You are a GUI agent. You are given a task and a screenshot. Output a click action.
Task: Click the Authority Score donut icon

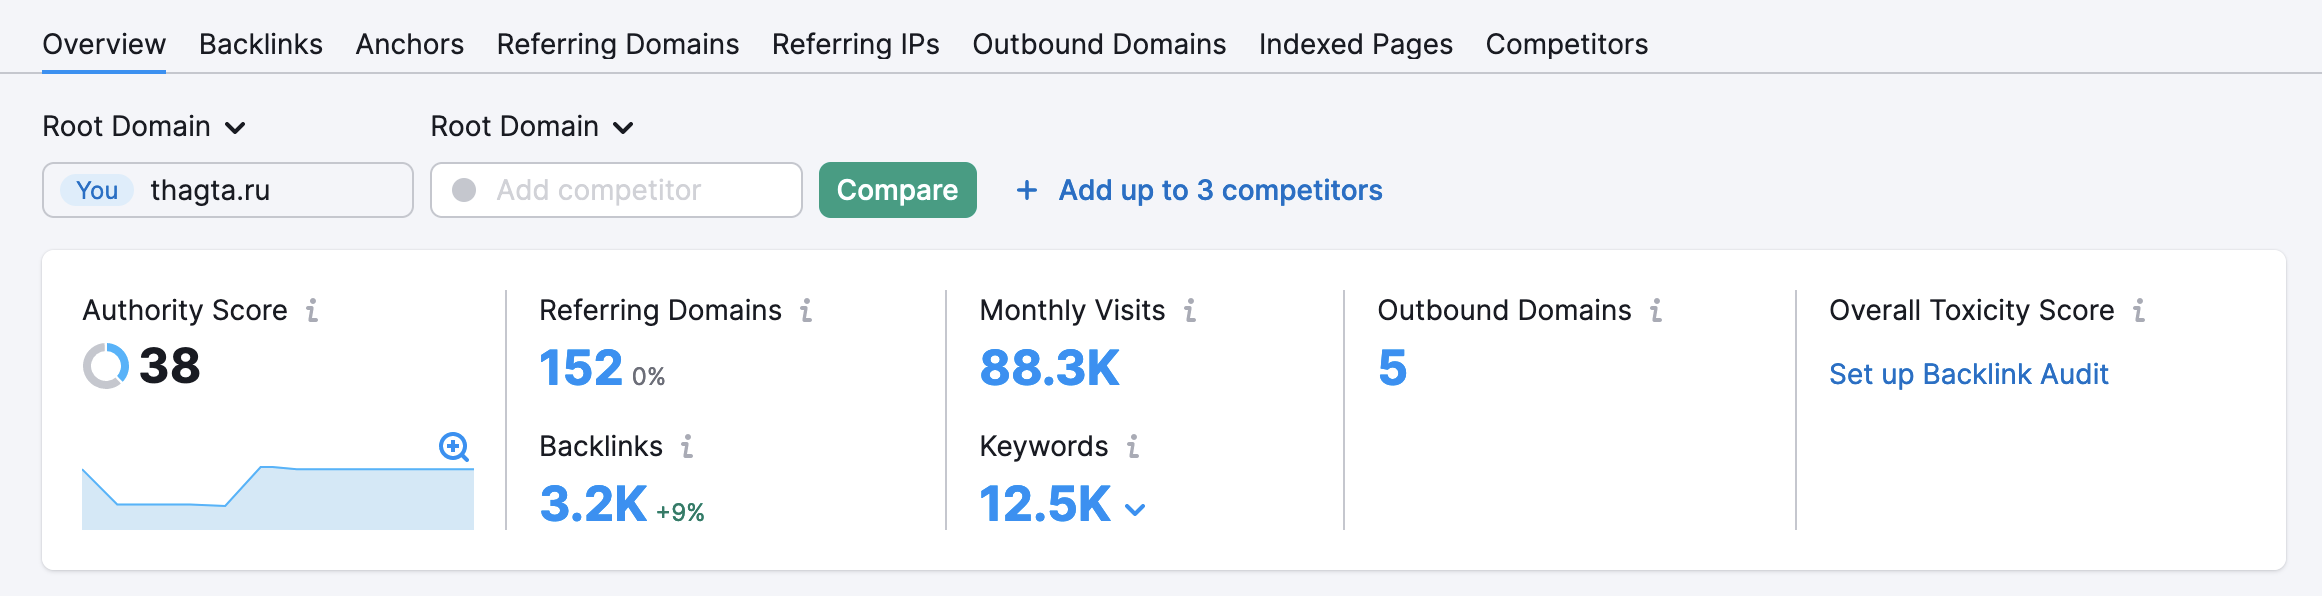point(106,366)
